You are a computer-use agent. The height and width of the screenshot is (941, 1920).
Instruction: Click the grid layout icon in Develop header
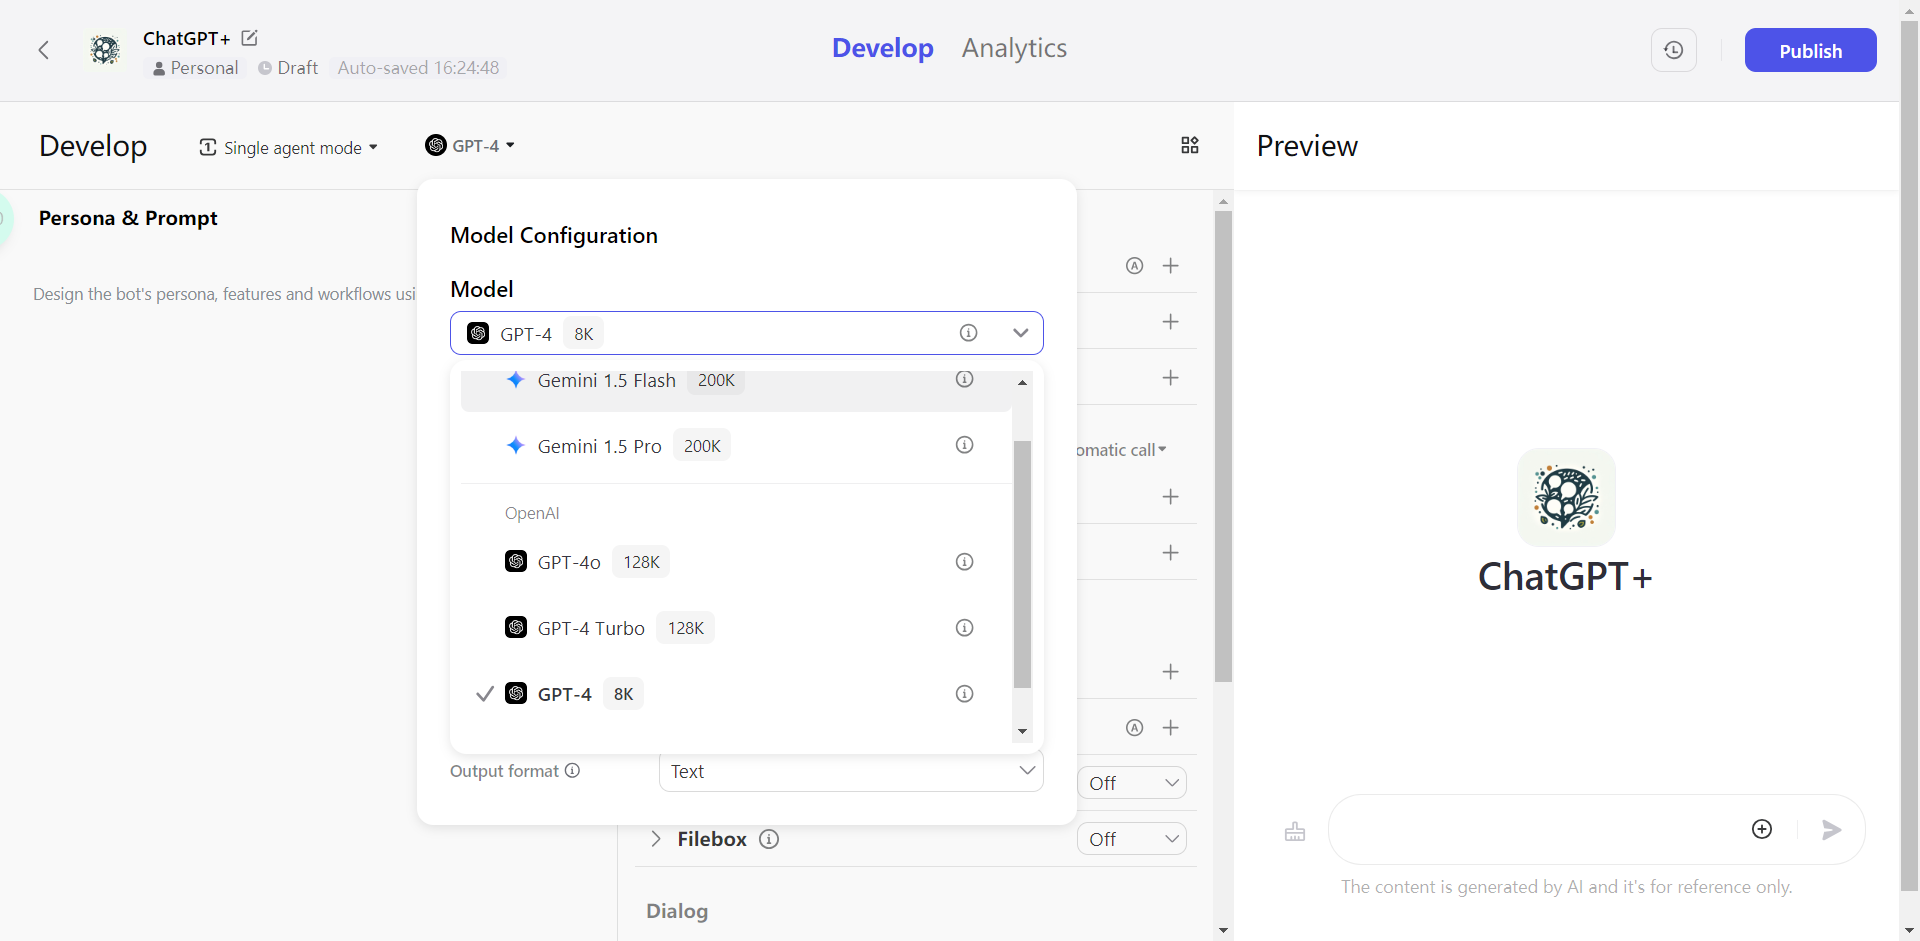click(1189, 146)
